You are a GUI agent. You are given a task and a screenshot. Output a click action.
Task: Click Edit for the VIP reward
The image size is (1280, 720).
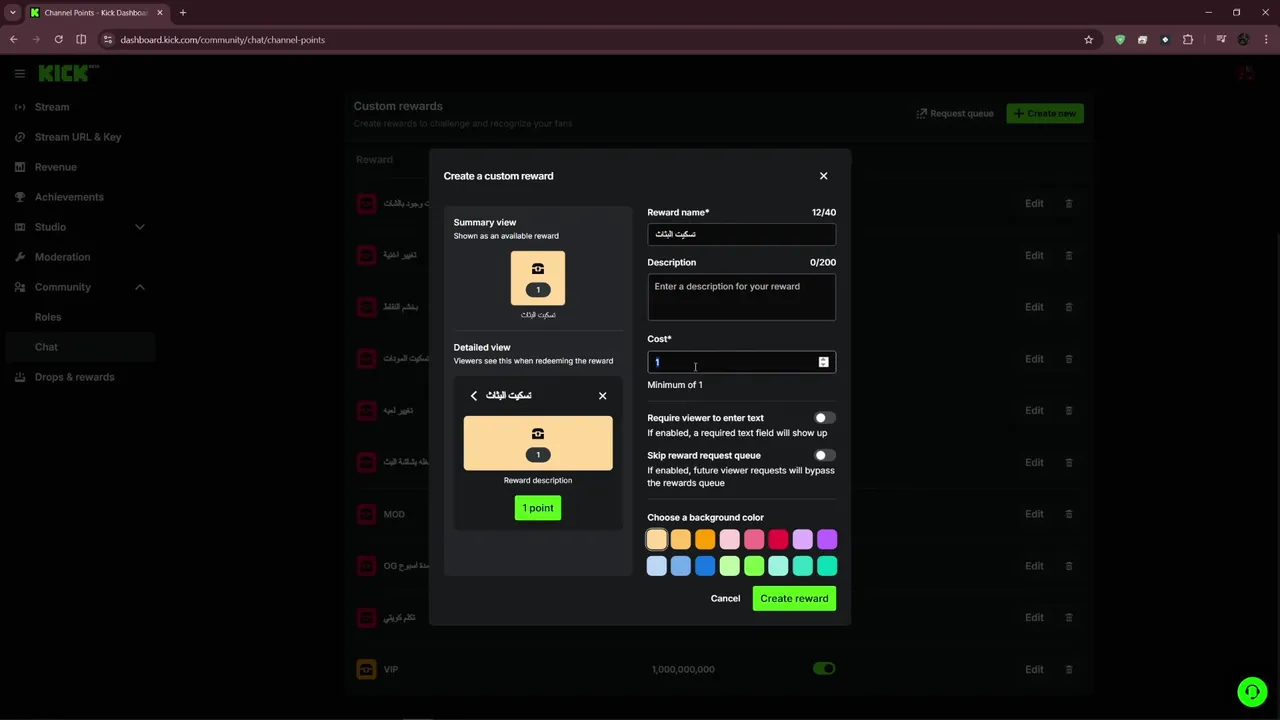[x=1034, y=669]
